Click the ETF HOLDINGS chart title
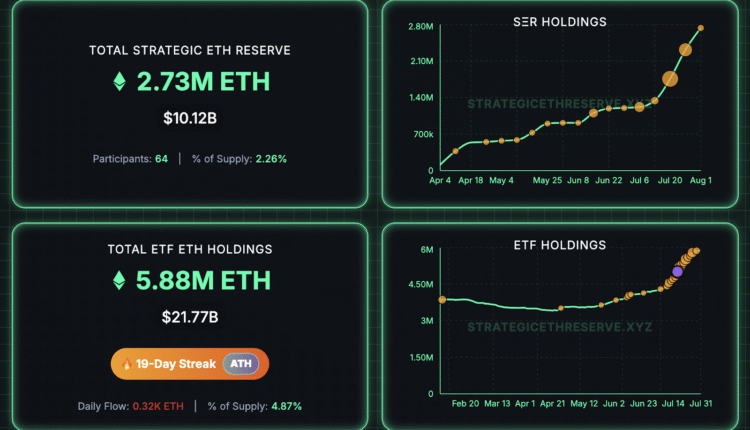This screenshot has height=430, width=750. pos(558,245)
